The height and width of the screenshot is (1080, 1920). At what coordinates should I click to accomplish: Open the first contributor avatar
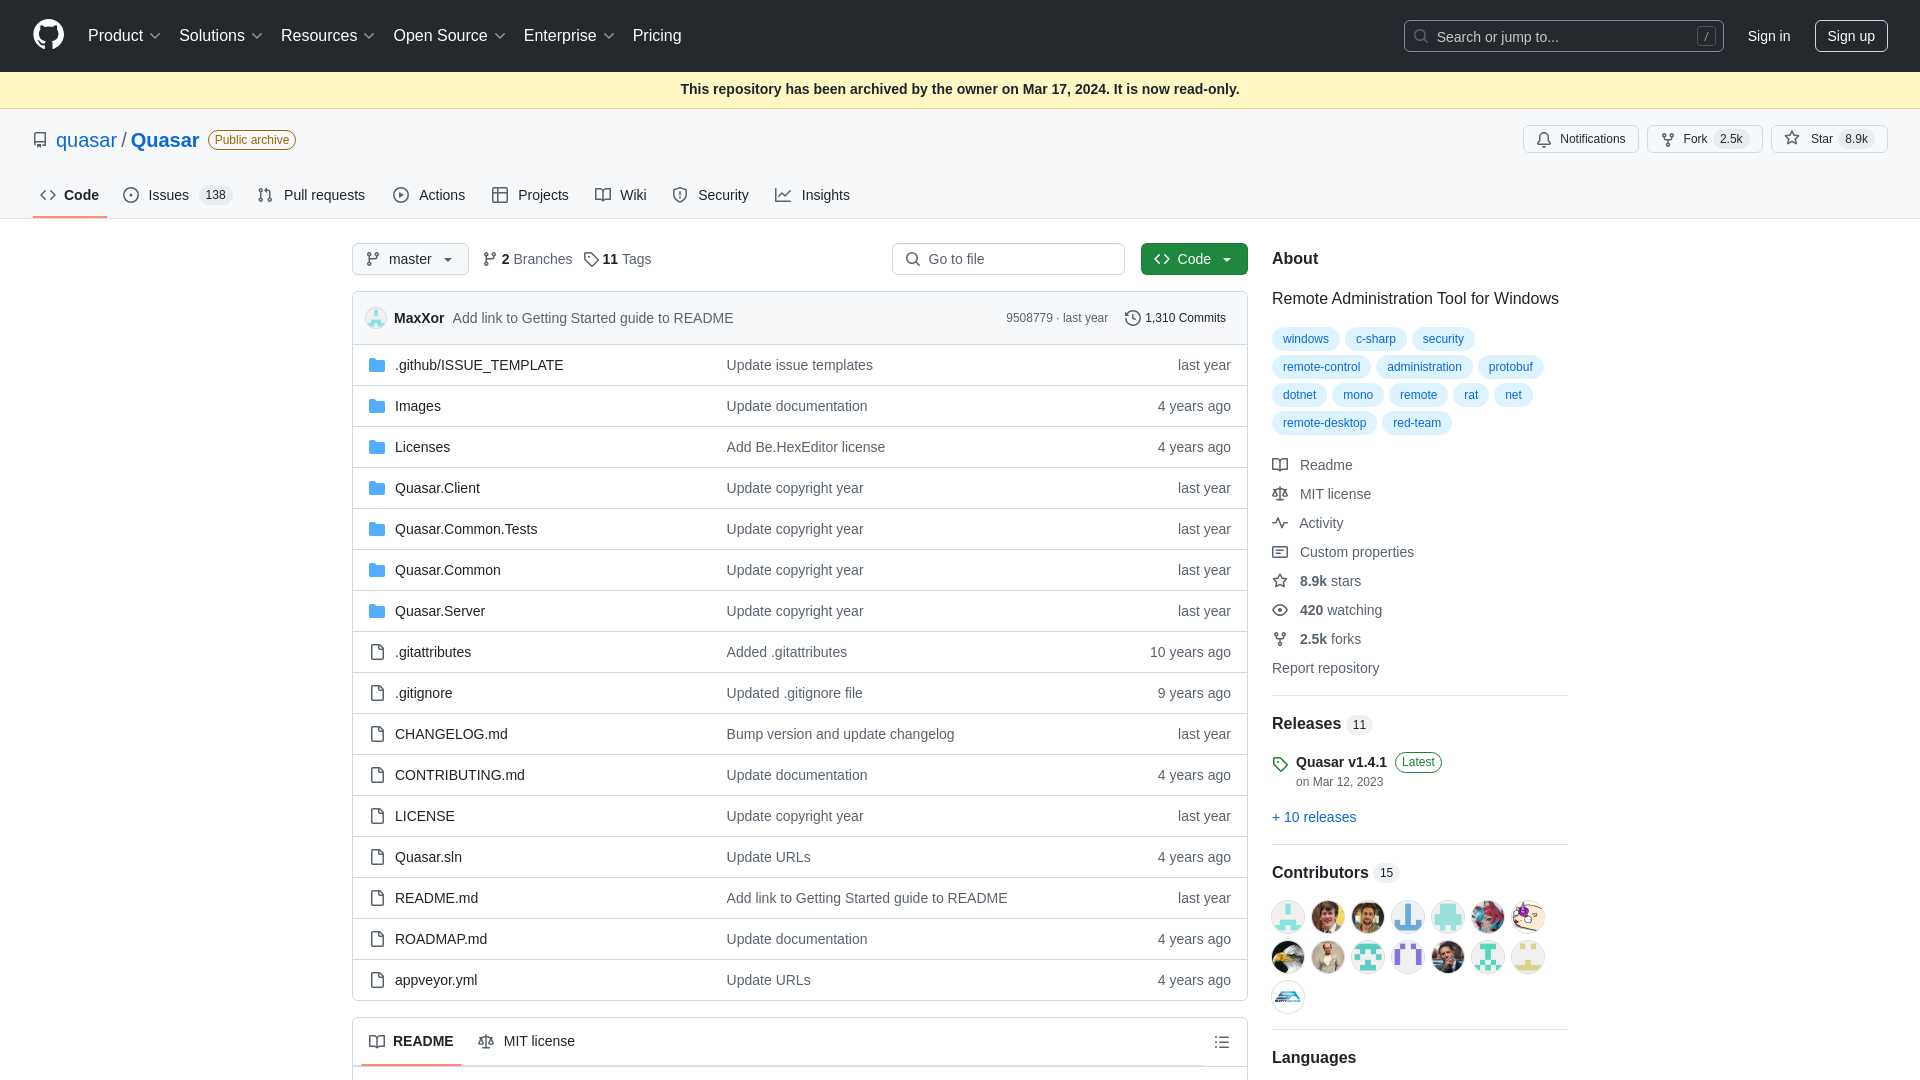click(x=1288, y=916)
